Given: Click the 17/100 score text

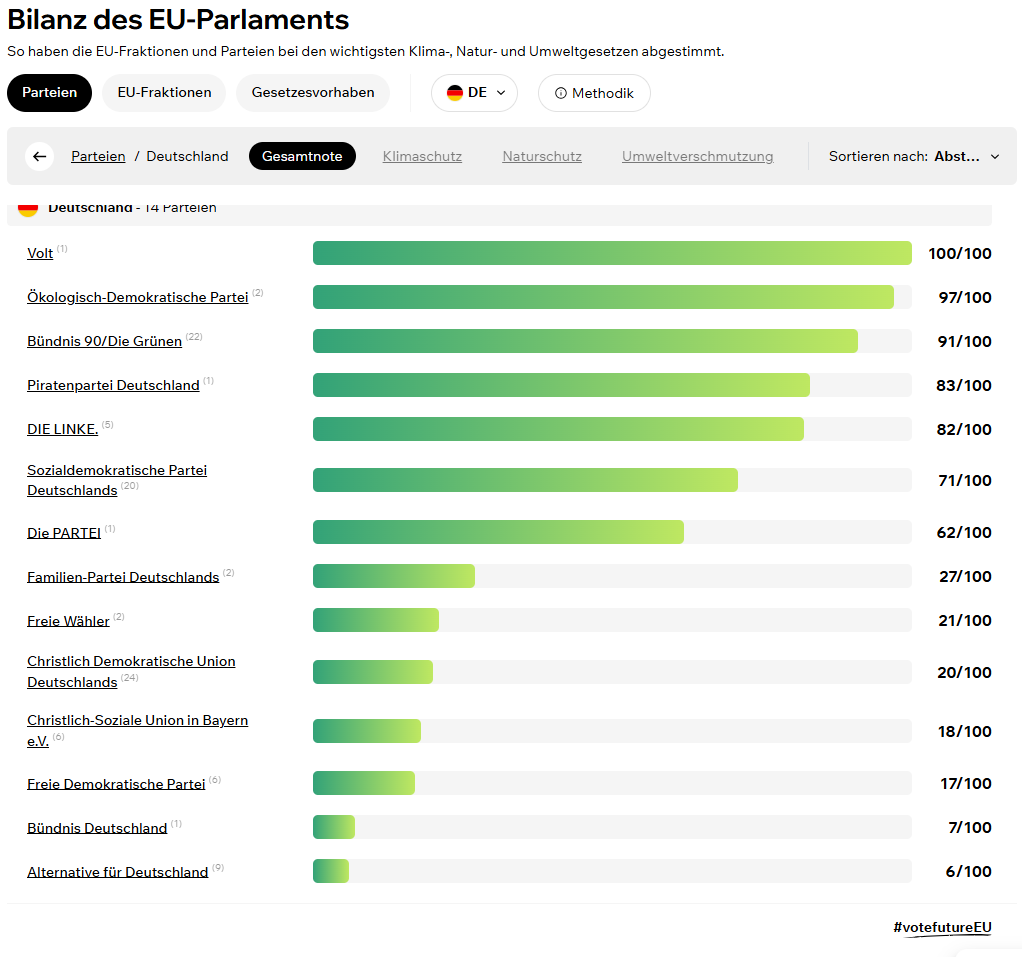Looking at the screenshot, I should point(966,784).
